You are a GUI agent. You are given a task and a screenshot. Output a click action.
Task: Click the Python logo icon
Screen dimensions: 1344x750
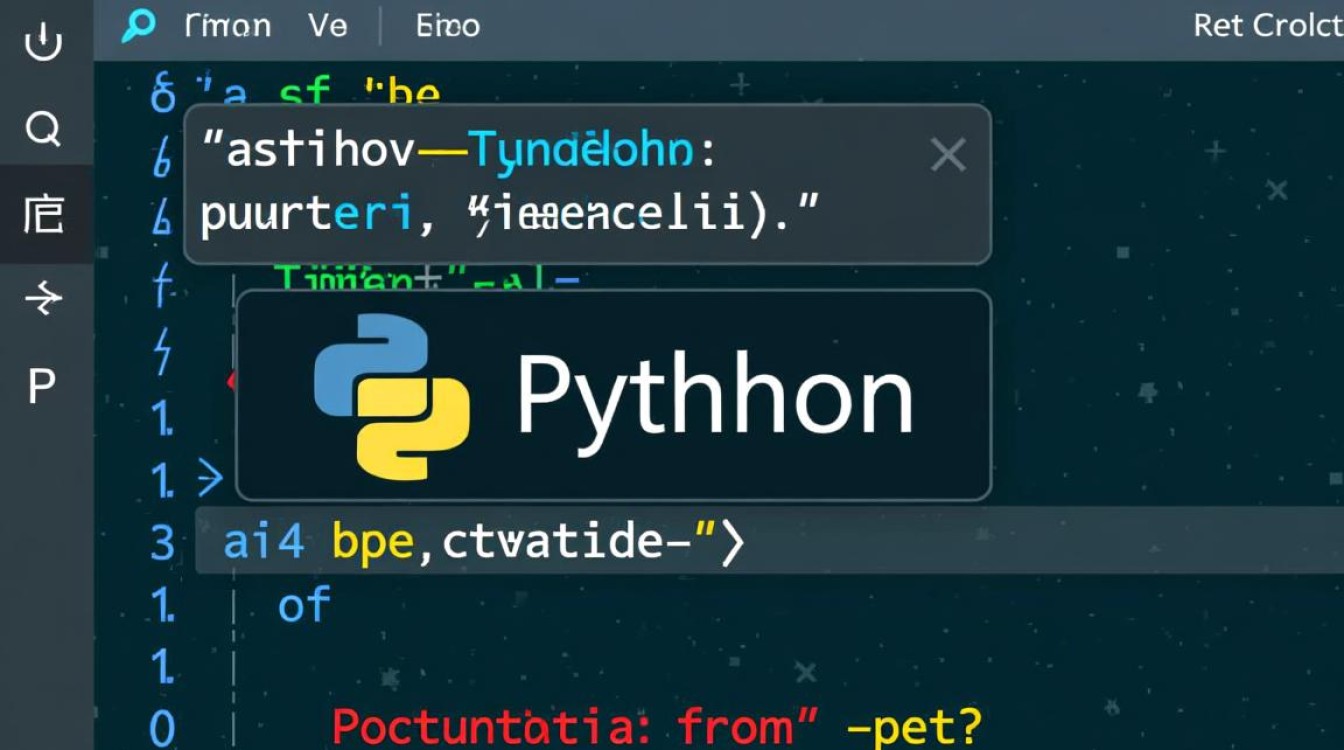coord(392,396)
